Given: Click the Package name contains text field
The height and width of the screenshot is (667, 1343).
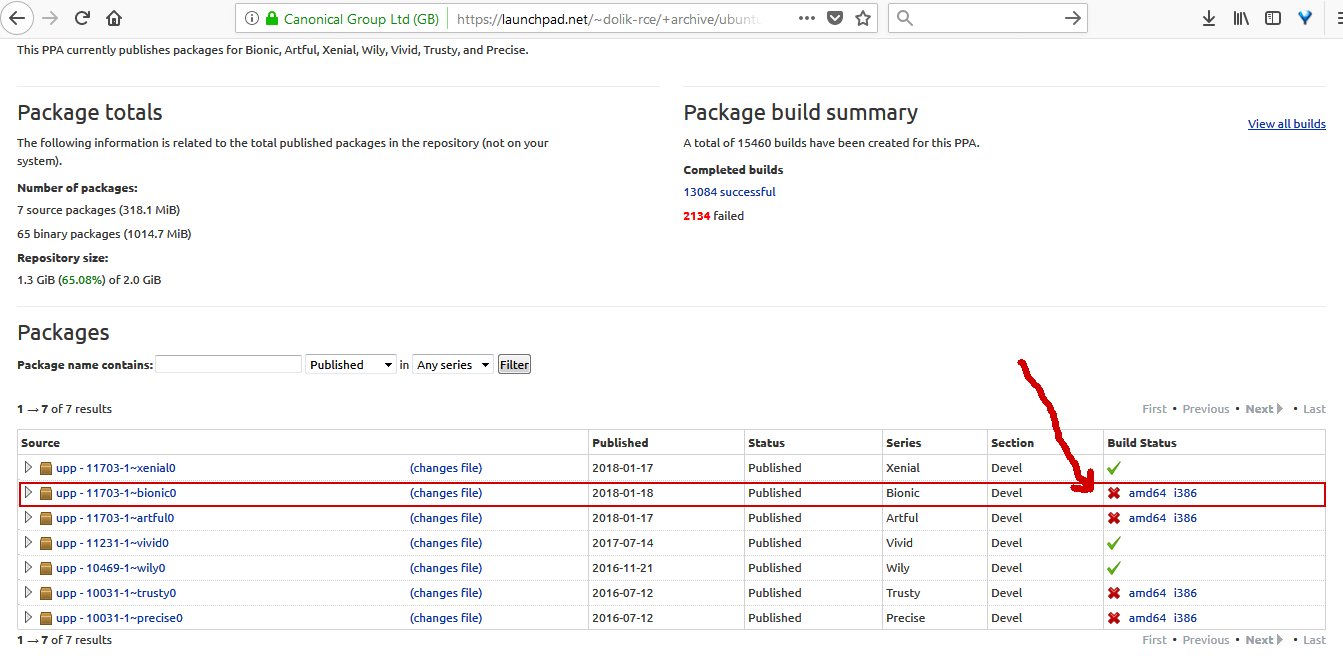Looking at the screenshot, I should (228, 365).
